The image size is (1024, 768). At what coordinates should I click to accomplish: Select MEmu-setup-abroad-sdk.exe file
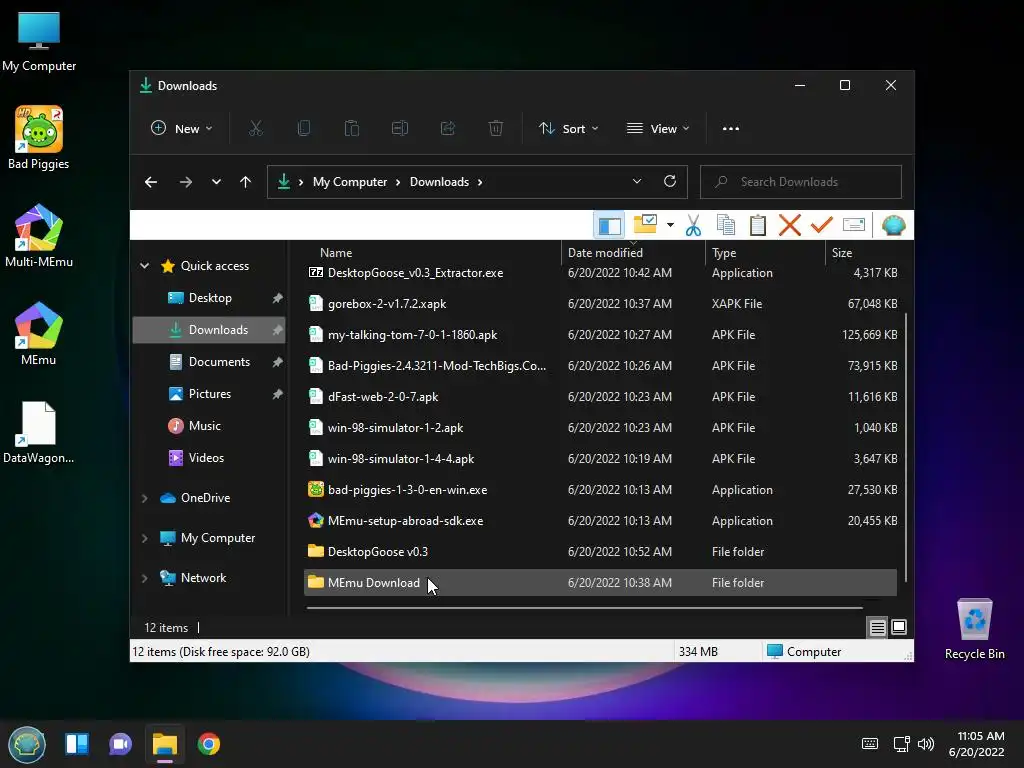click(x=600, y=521)
